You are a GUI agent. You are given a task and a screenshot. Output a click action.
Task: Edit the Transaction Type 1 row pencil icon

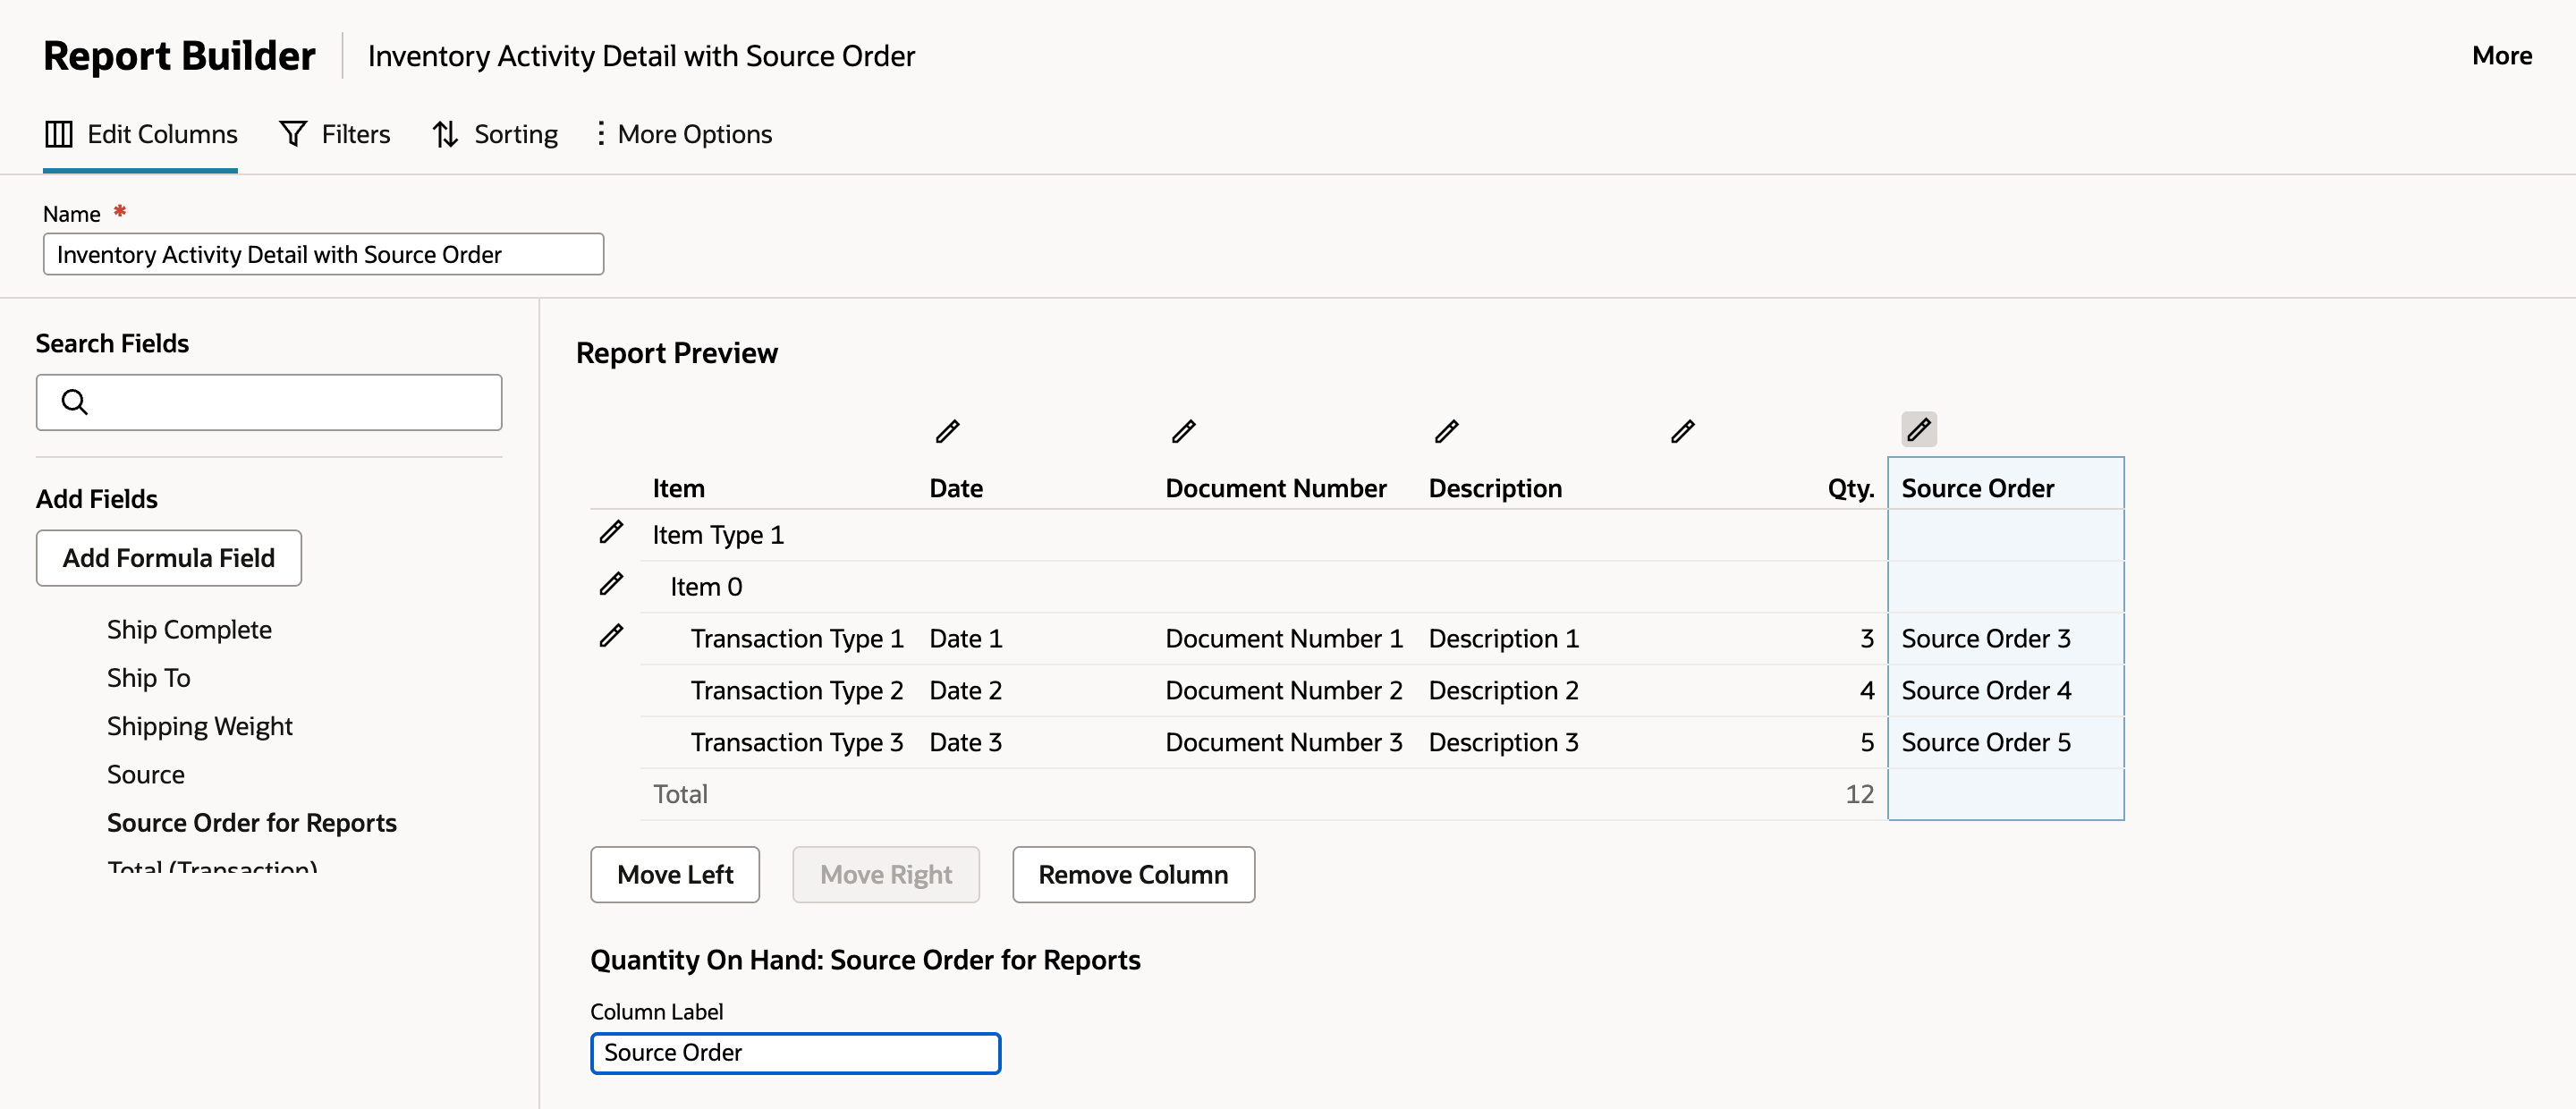click(611, 636)
